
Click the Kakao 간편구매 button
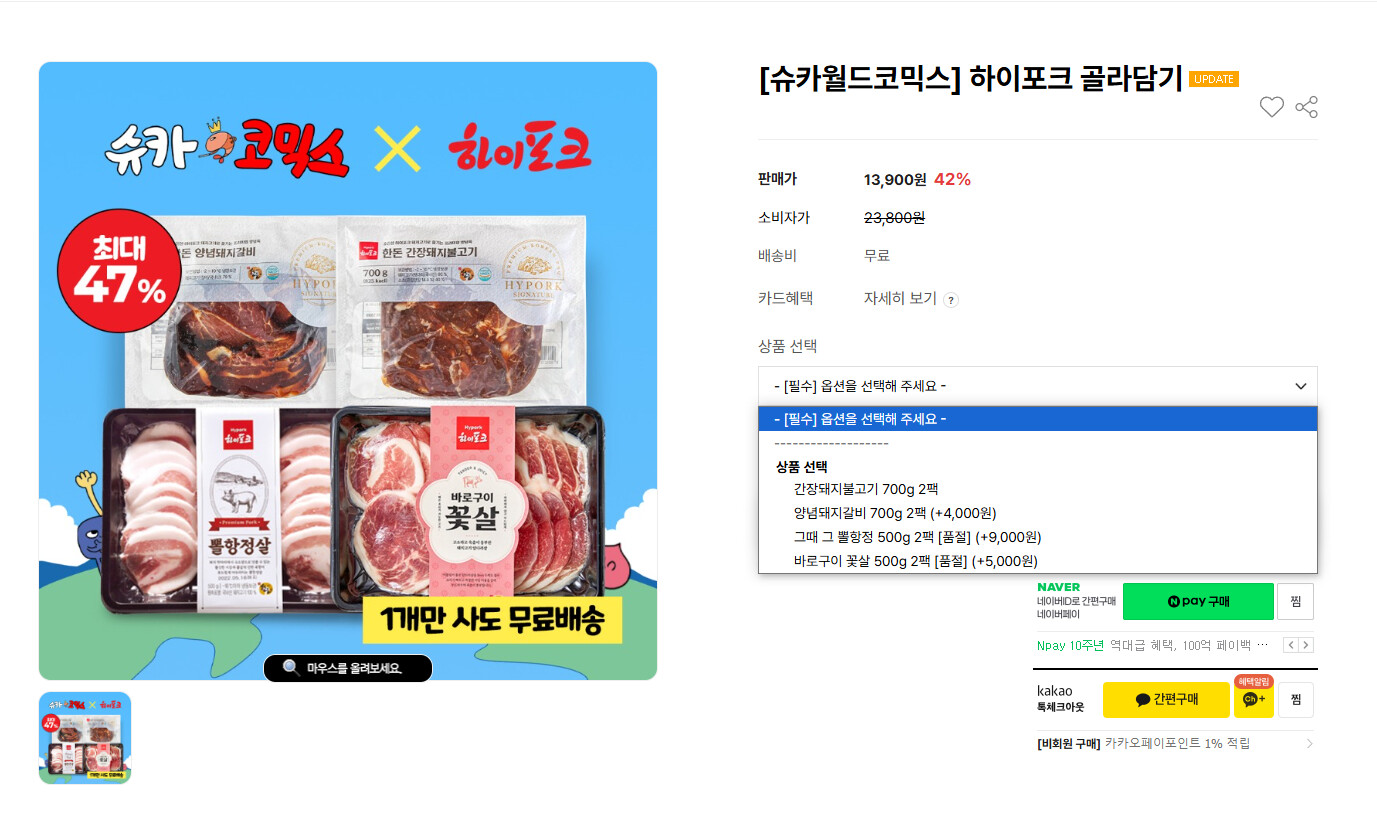tap(1166, 700)
